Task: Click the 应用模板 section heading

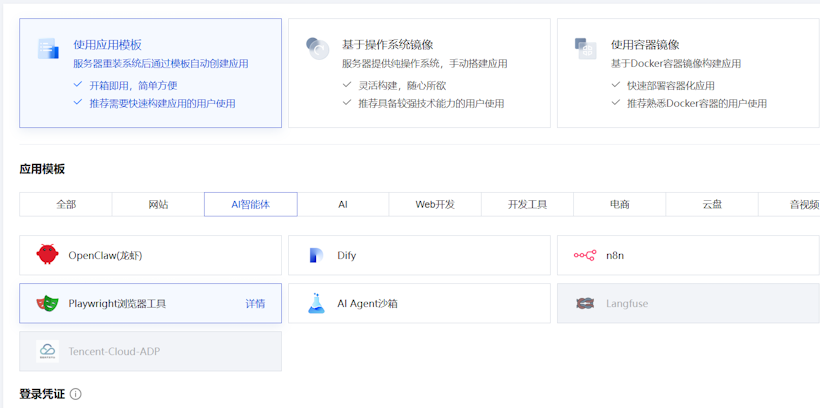Action: [x=42, y=169]
